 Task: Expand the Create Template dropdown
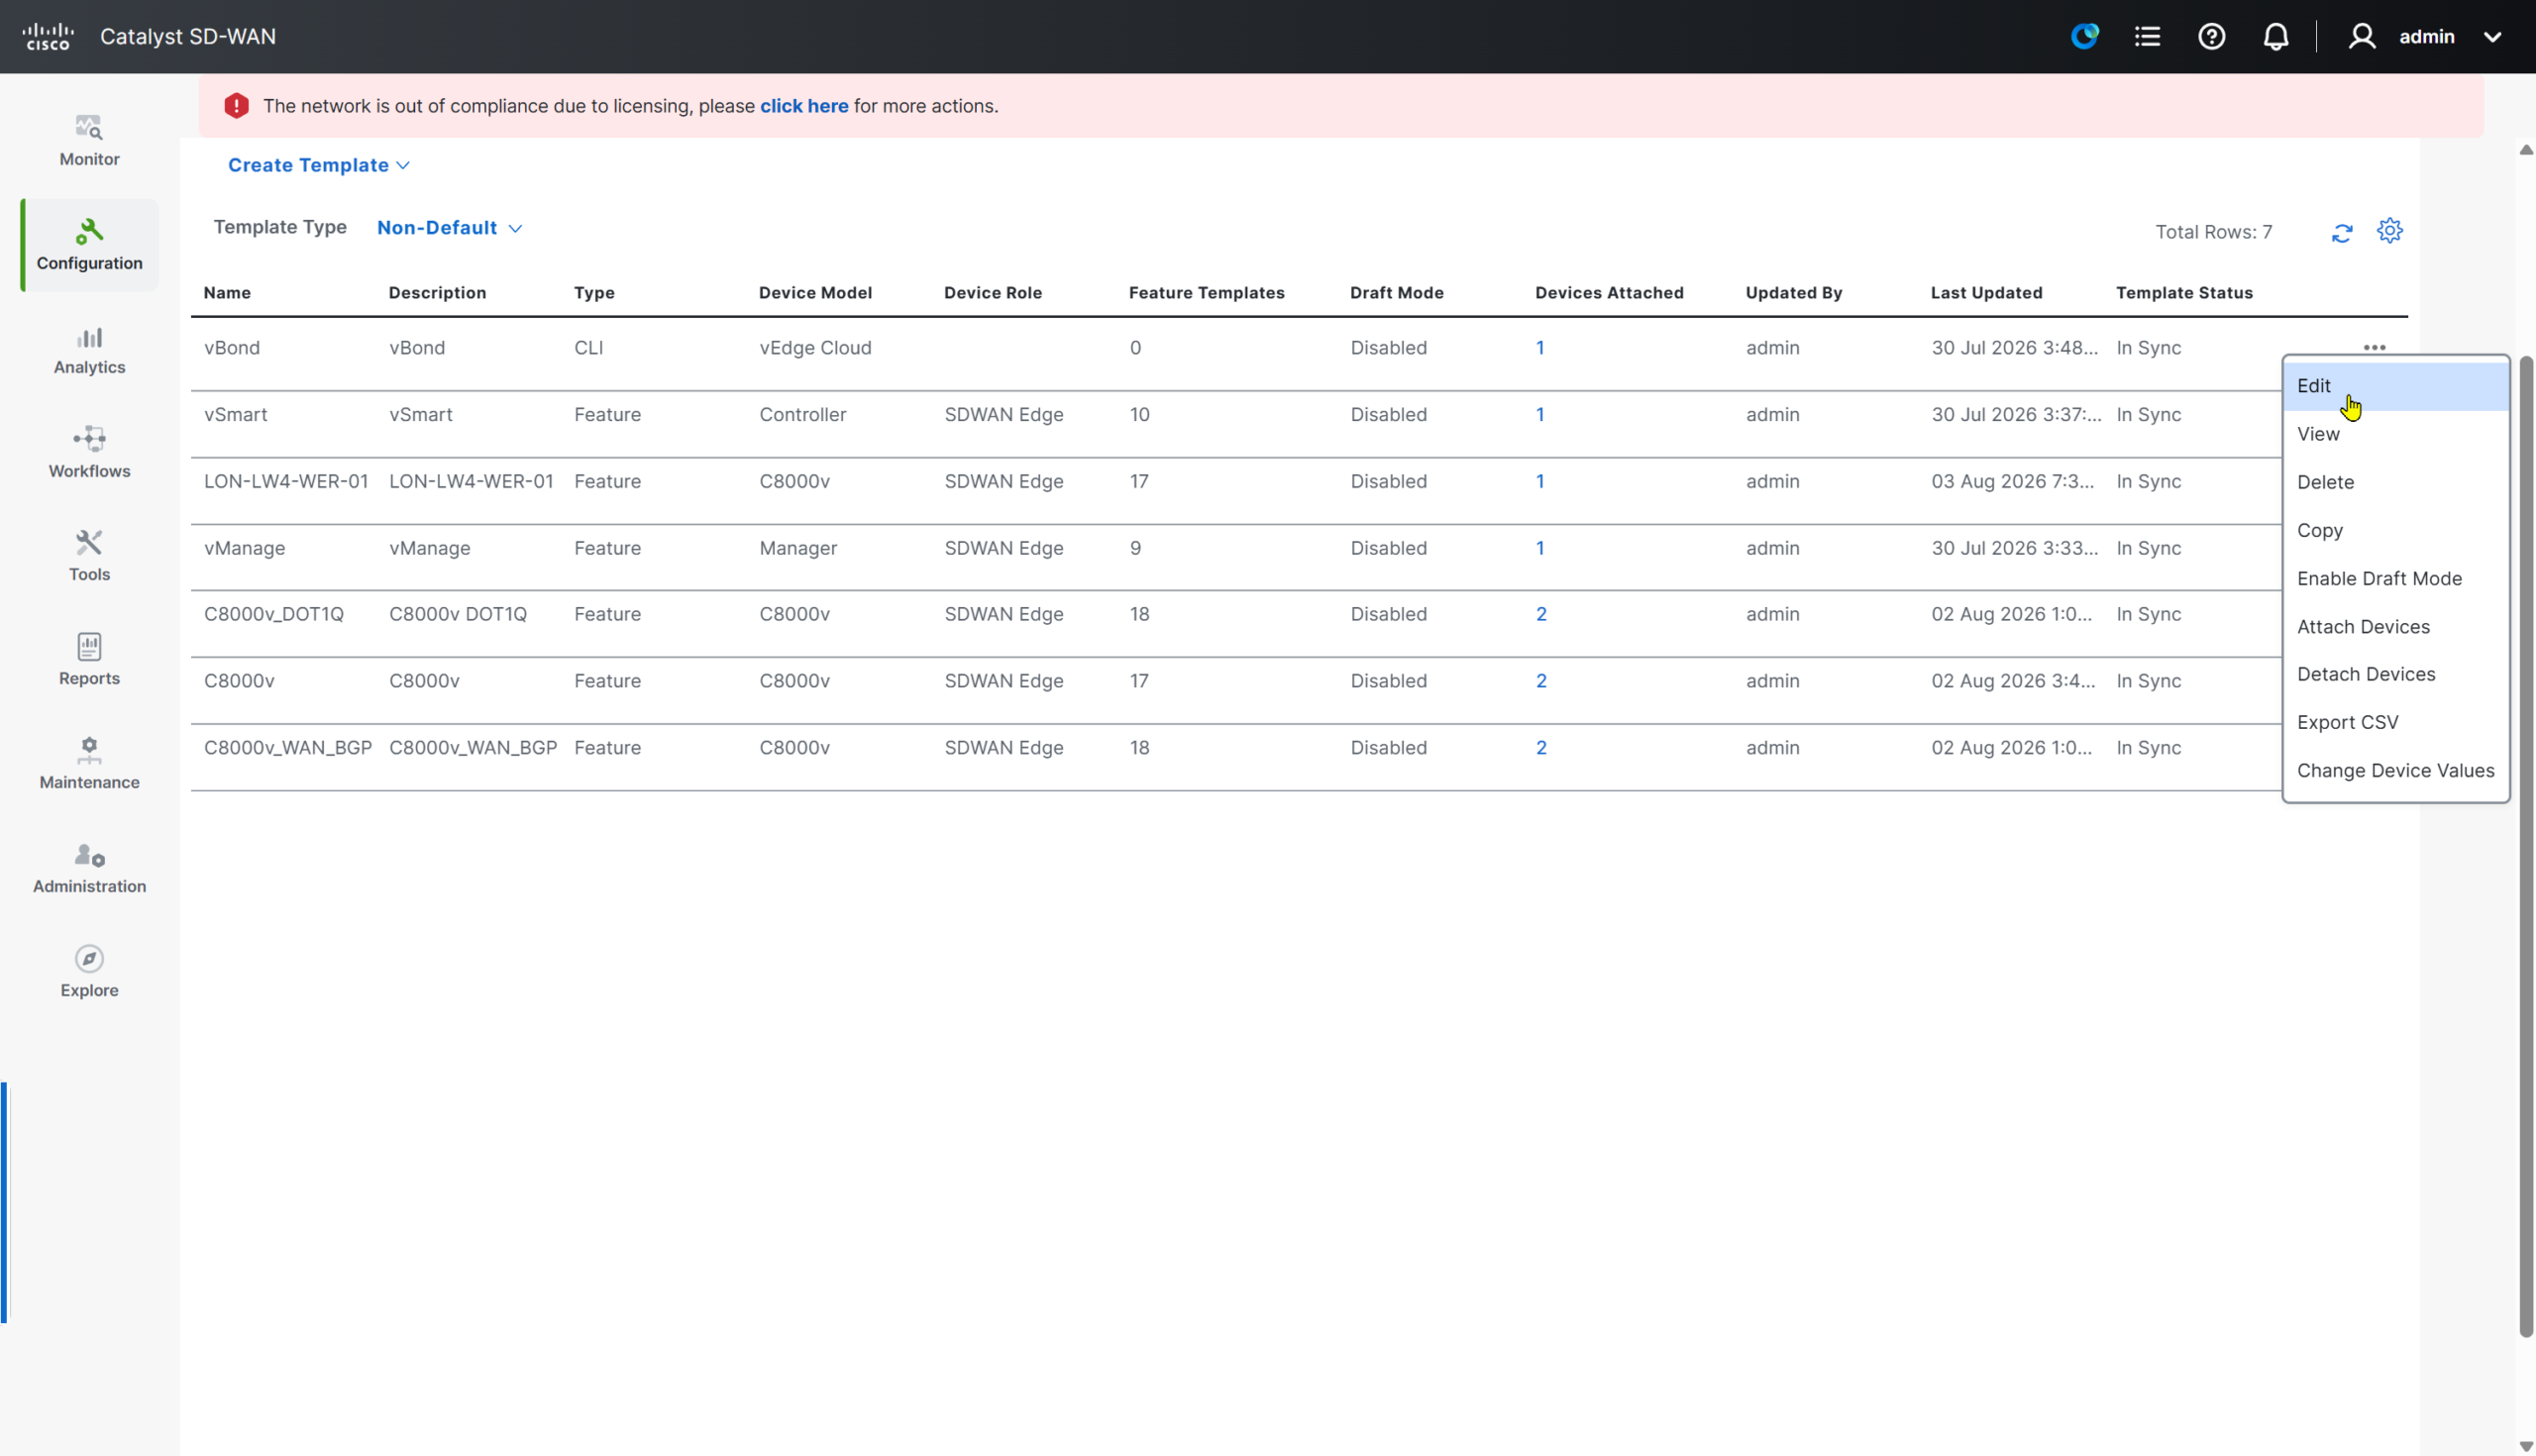click(x=319, y=165)
